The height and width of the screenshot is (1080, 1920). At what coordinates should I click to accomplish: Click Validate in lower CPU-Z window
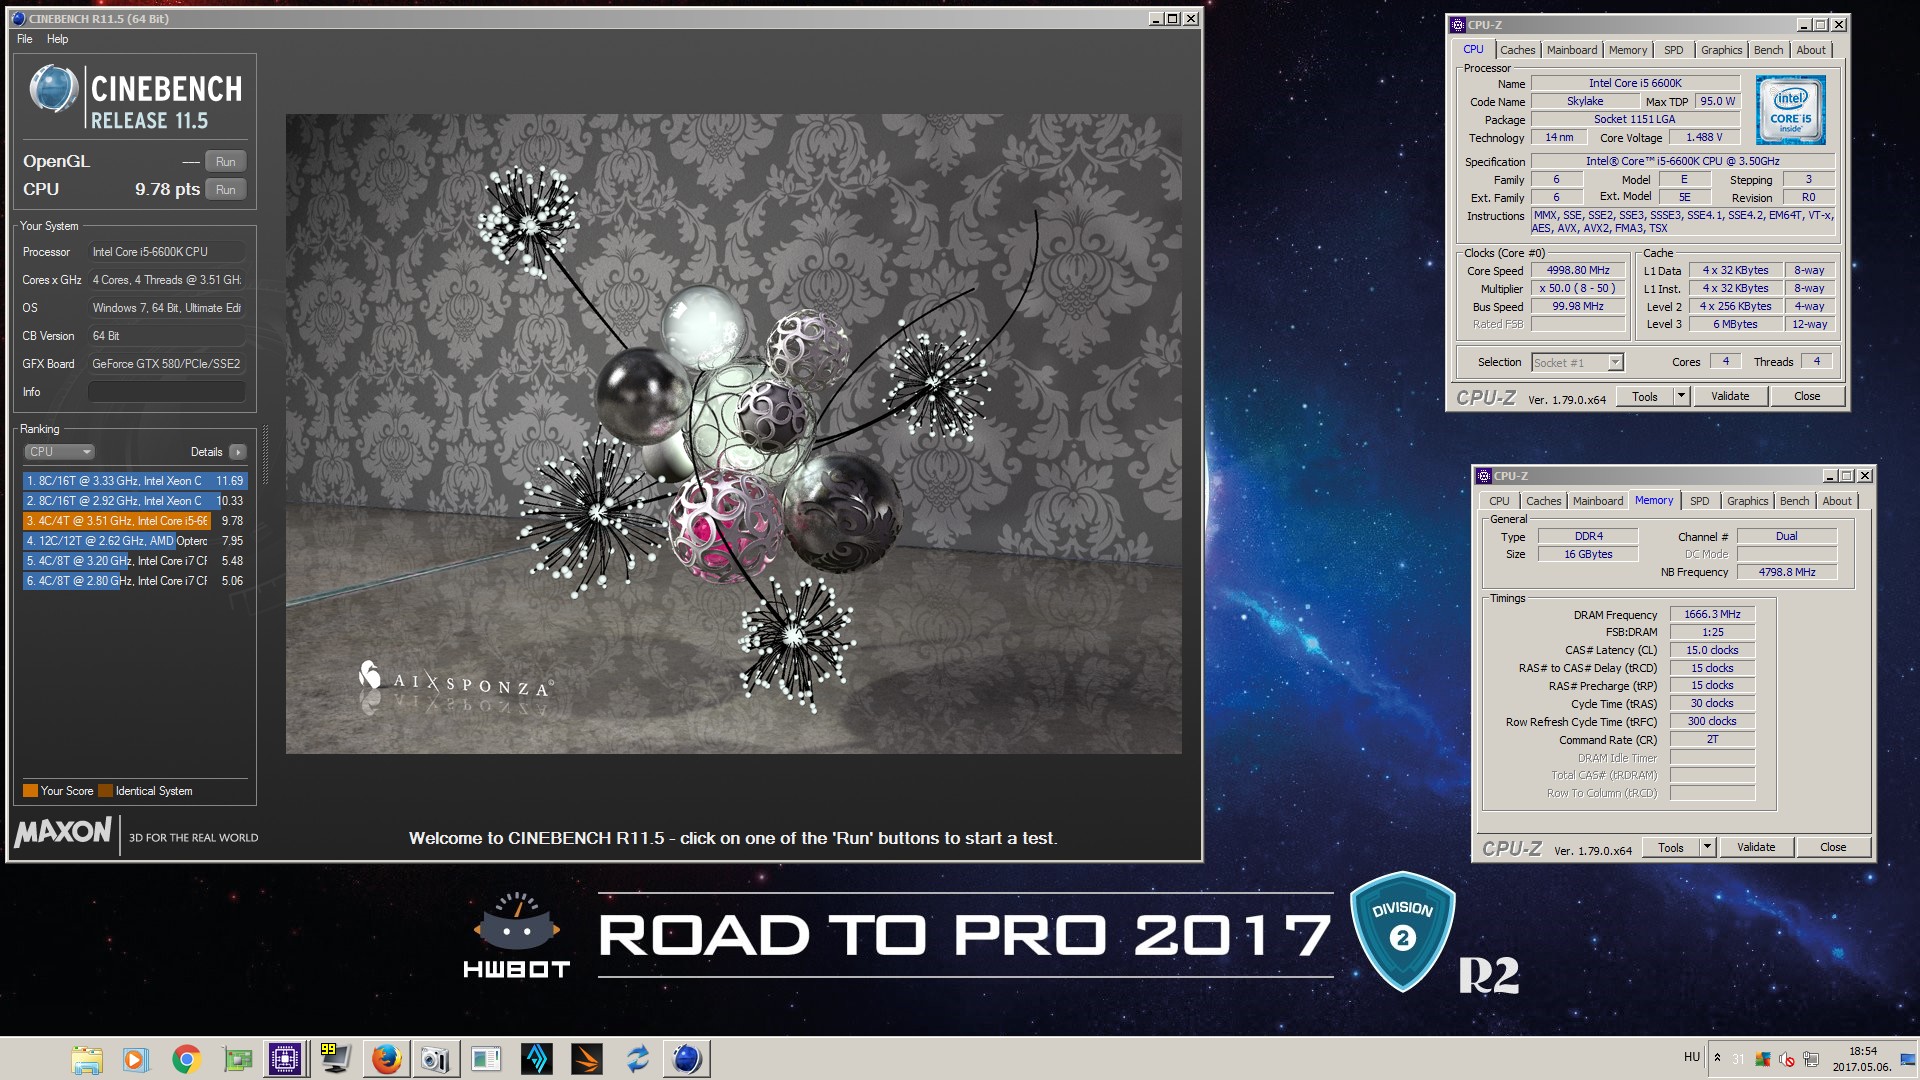(1756, 848)
